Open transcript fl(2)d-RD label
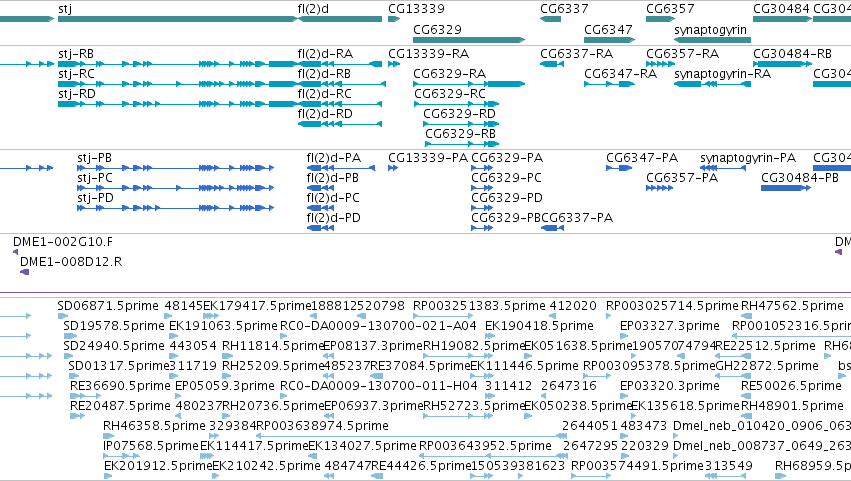The image size is (851, 481). click(x=325, y=114)
